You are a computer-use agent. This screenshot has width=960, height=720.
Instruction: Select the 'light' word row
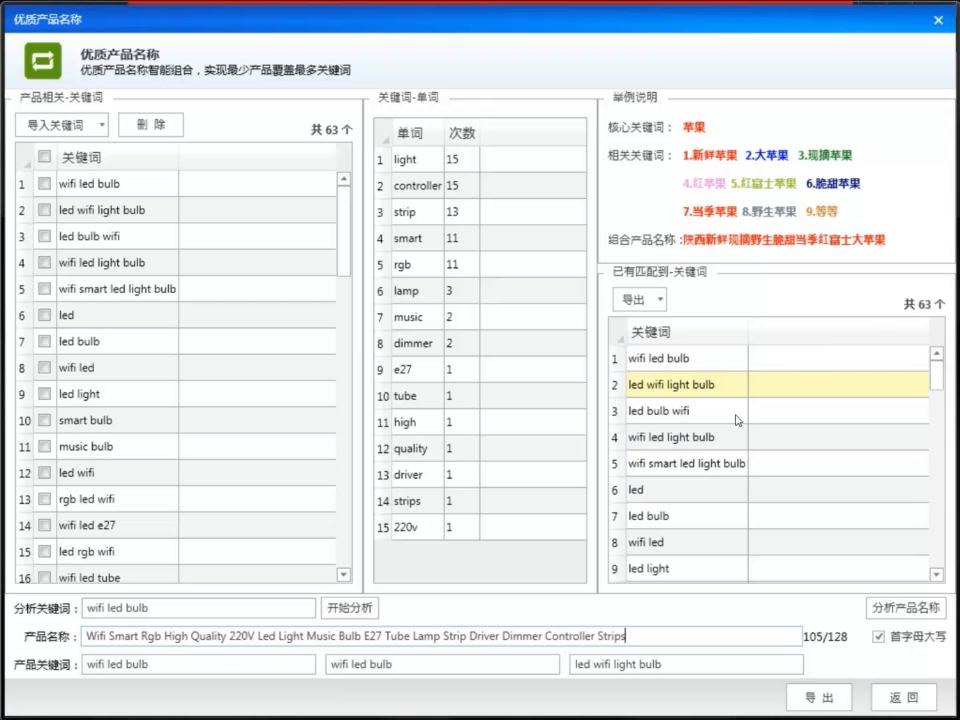480,159
